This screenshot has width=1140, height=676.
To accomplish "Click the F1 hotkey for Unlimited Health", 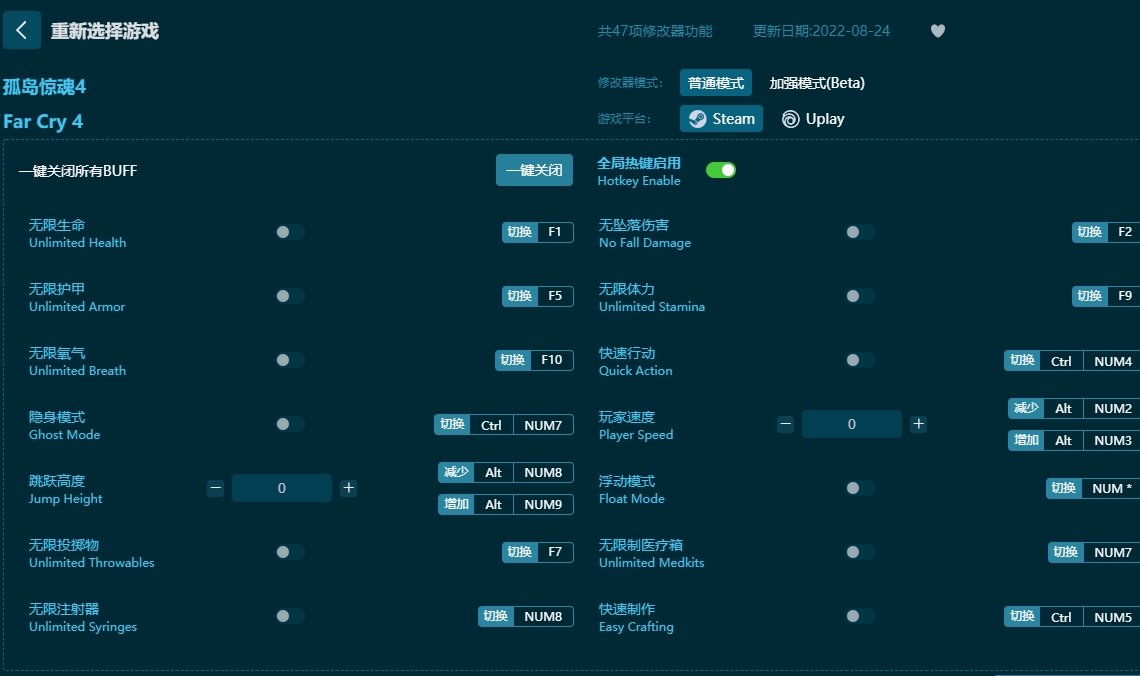I will 537,232.
